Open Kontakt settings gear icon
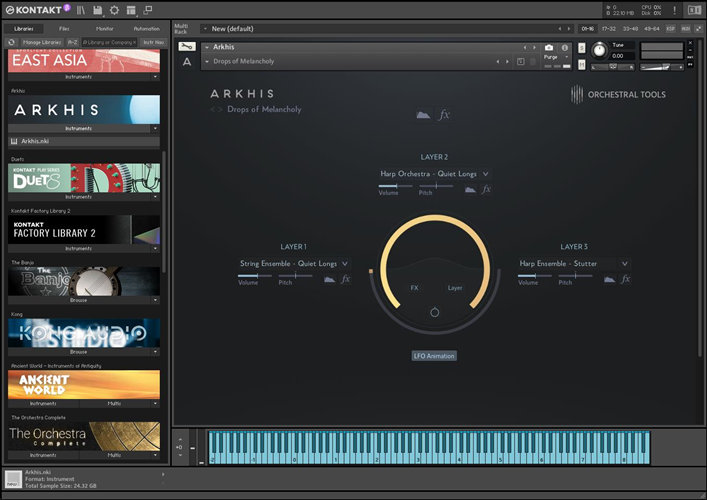 [x=115, y=10]
